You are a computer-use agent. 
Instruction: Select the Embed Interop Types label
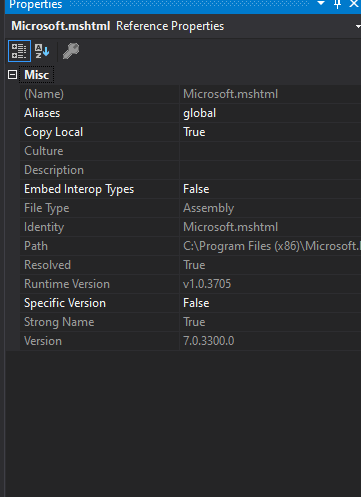click(x=79, y=189)
